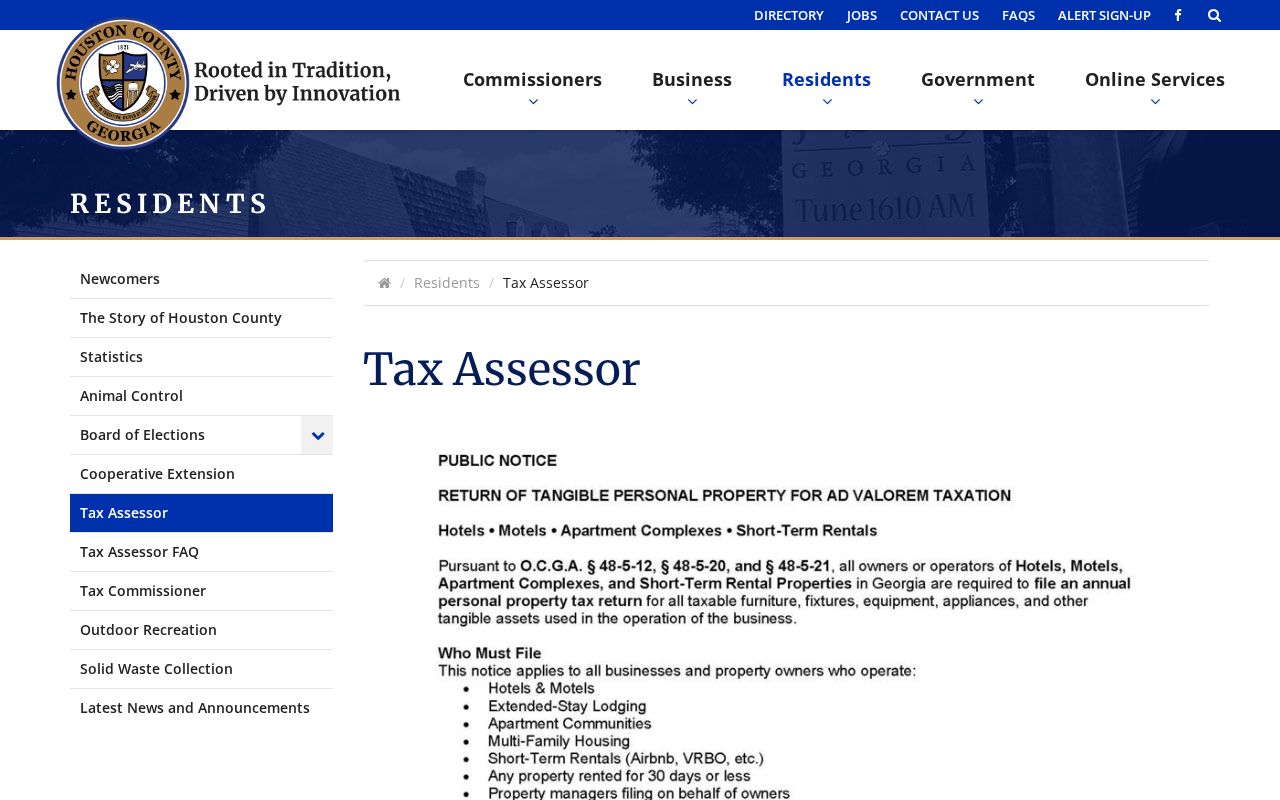Go to home via breadcrumb house icon

[x=384, y=283]
